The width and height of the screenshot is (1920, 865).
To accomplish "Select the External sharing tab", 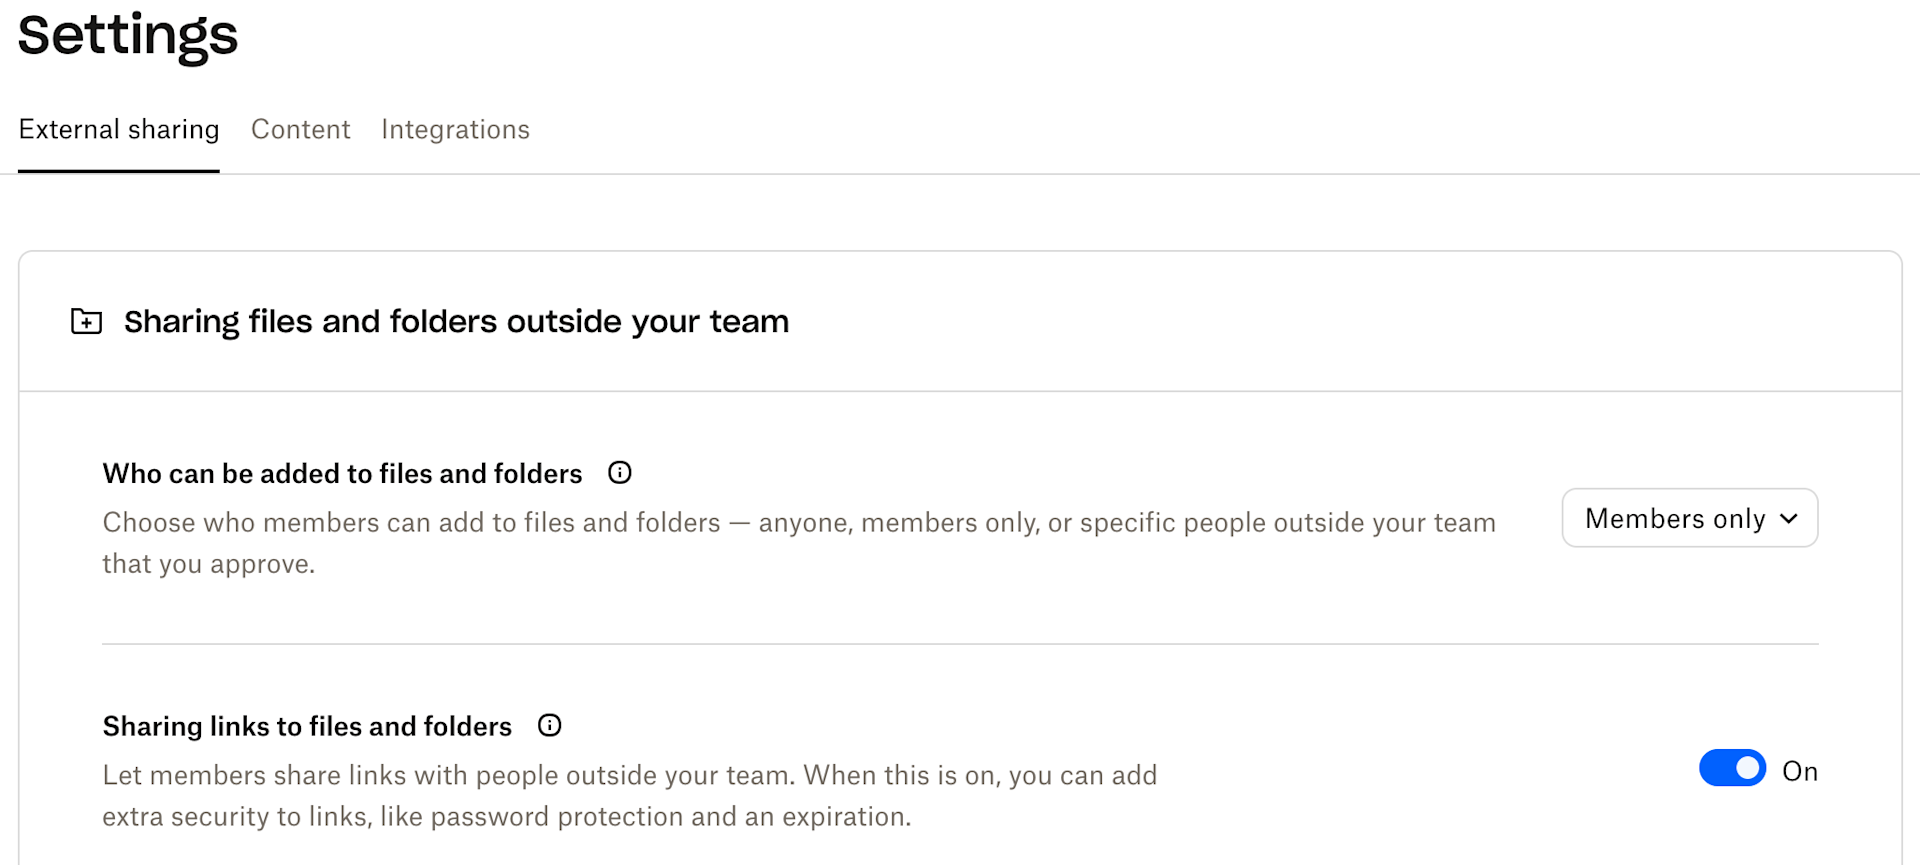I will pos(118,129).
